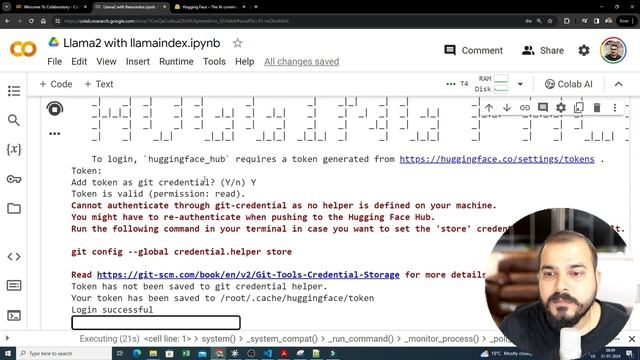Open the browser tab search dropdown
The width and height of the screenshot is (640, 360).
tap(6, 7)
